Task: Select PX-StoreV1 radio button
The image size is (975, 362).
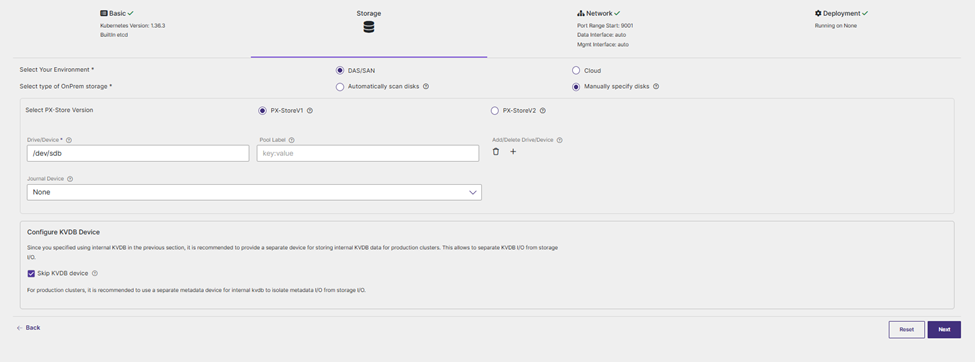Action: [x=262, y=111]
